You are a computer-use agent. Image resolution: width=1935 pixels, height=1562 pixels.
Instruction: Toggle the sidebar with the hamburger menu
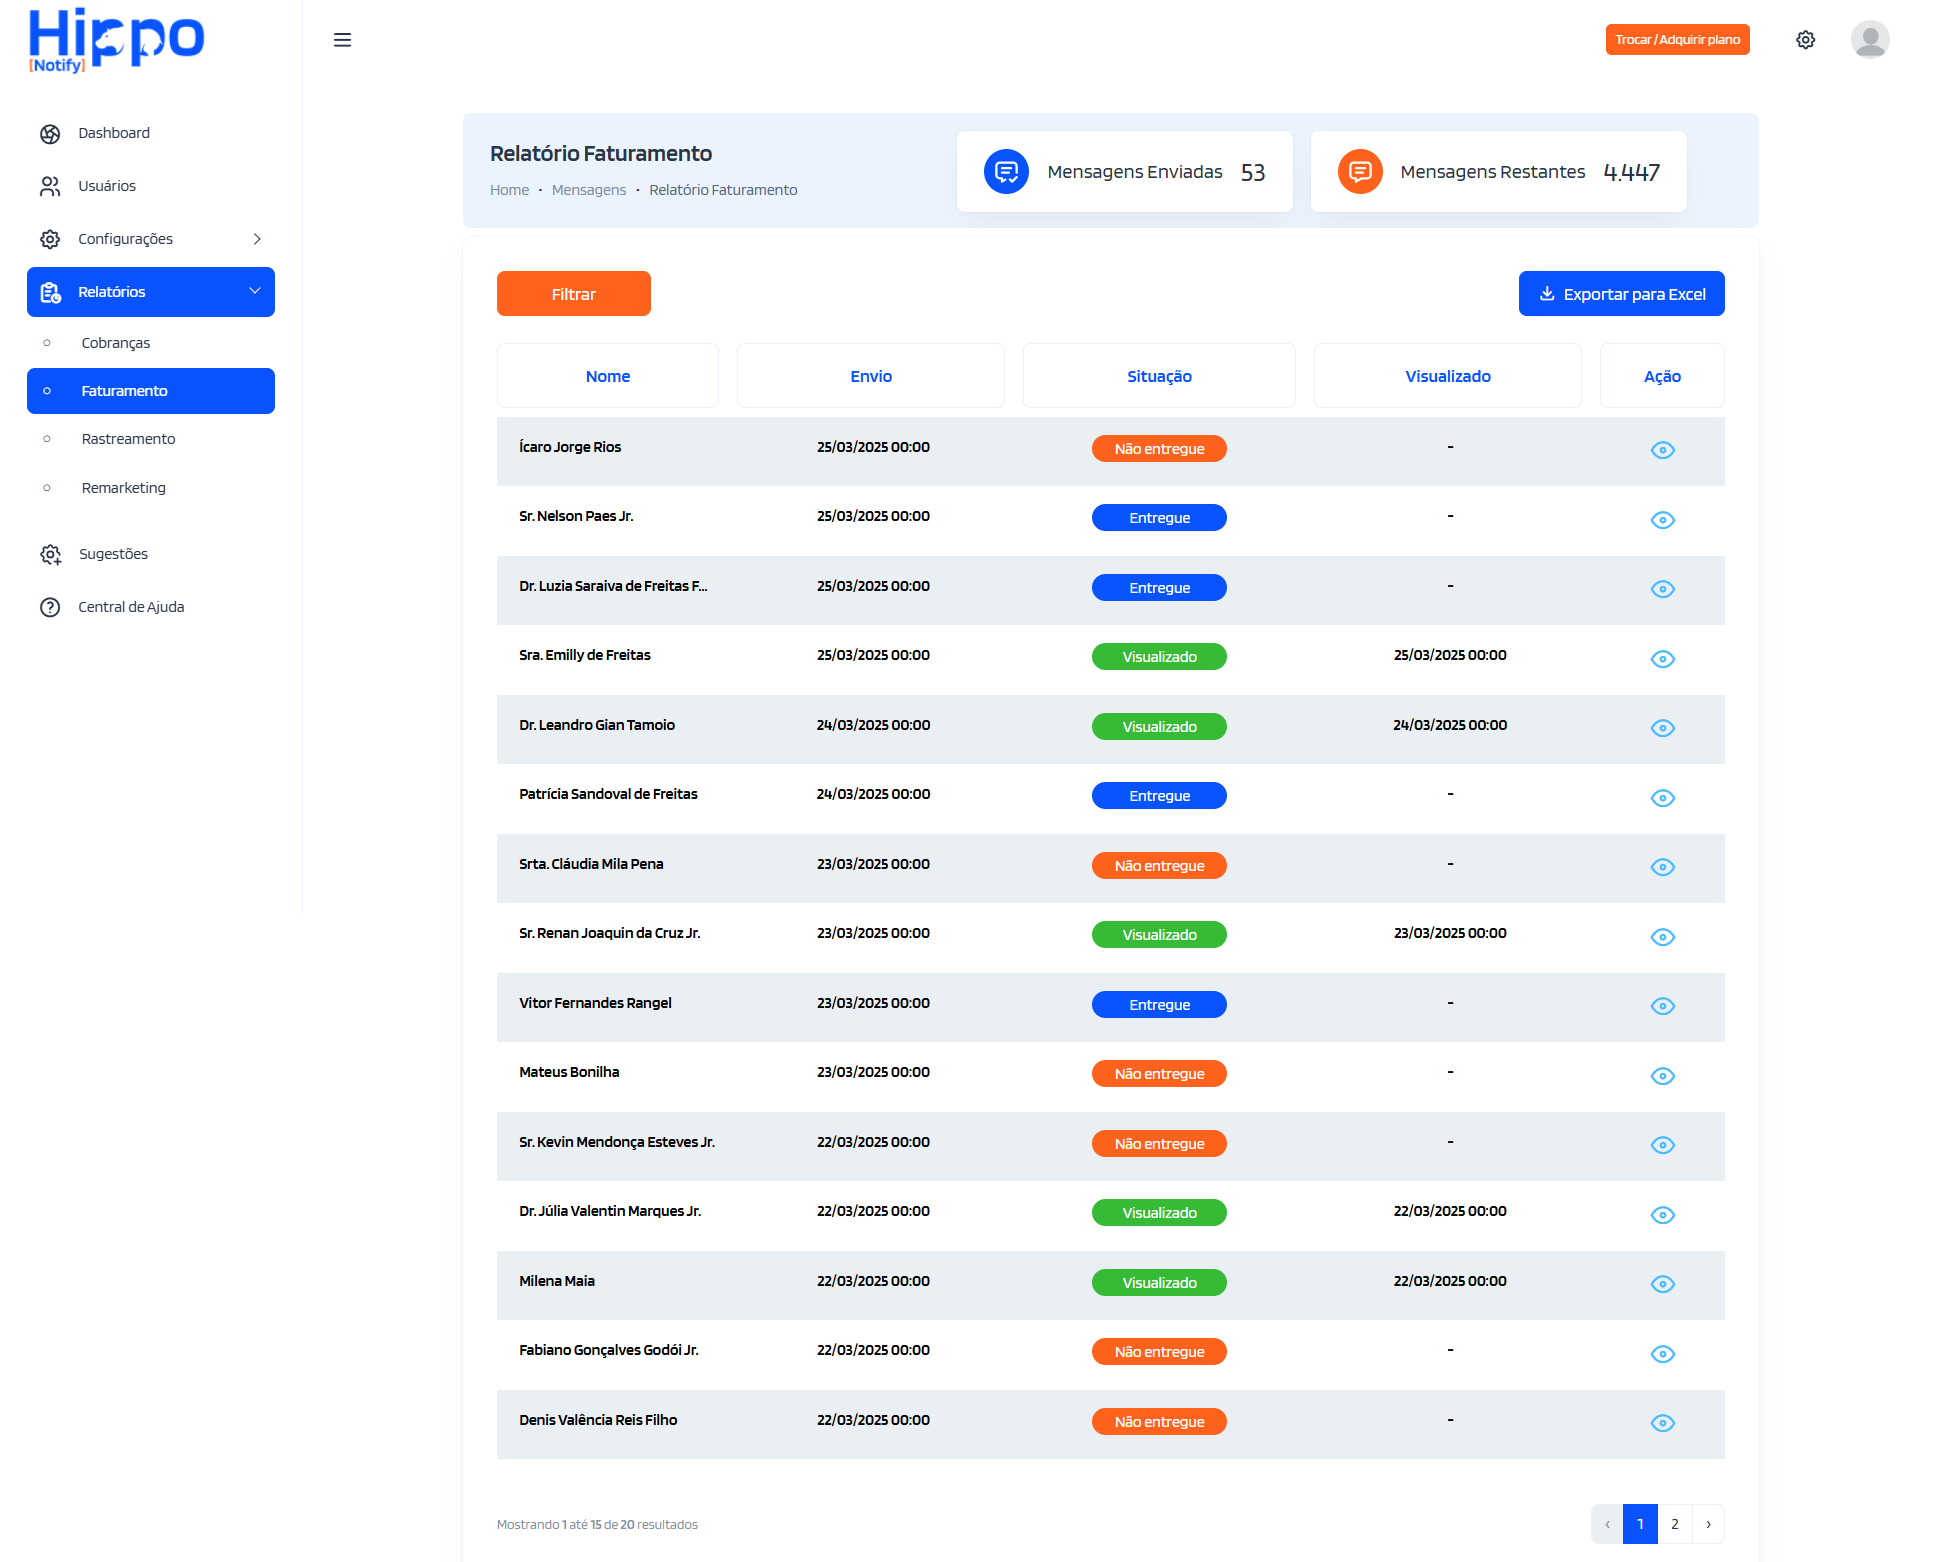tap(343, 39)
